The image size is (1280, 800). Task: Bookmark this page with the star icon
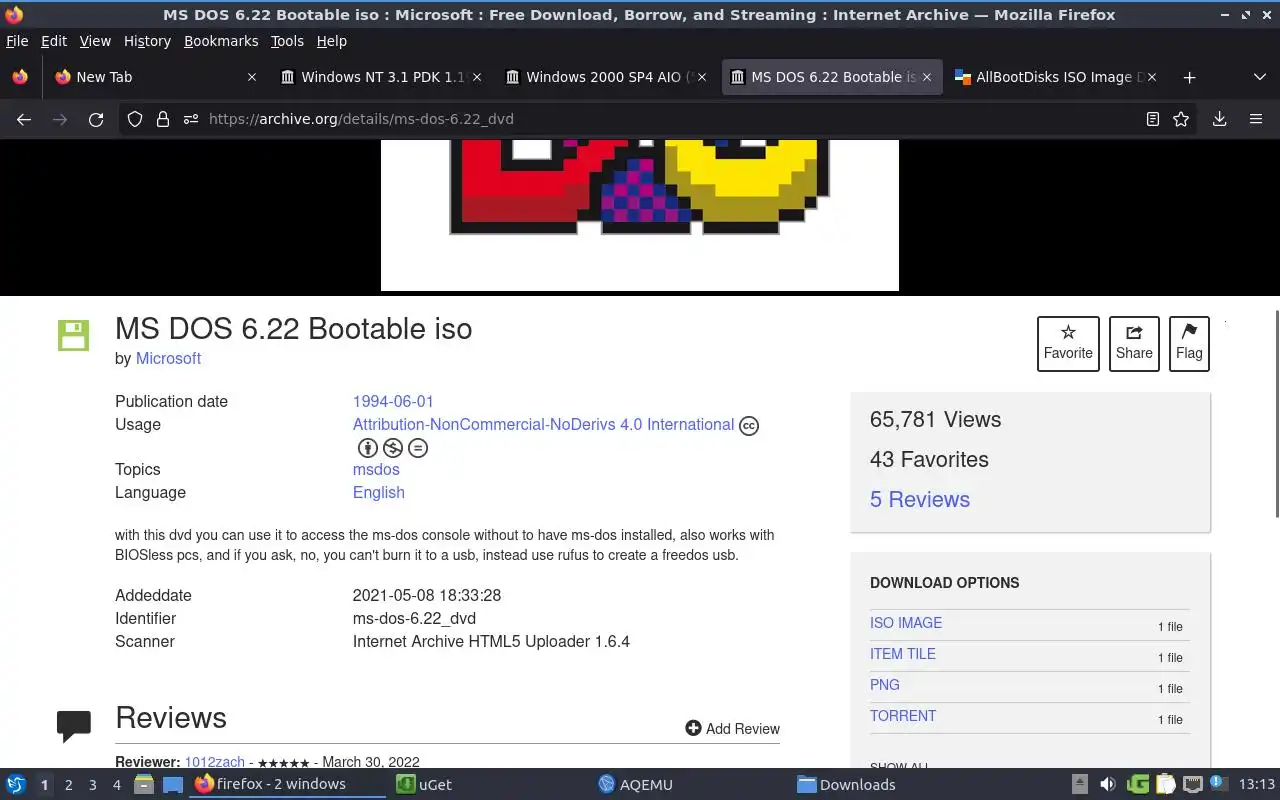[x=1181, y=119]
